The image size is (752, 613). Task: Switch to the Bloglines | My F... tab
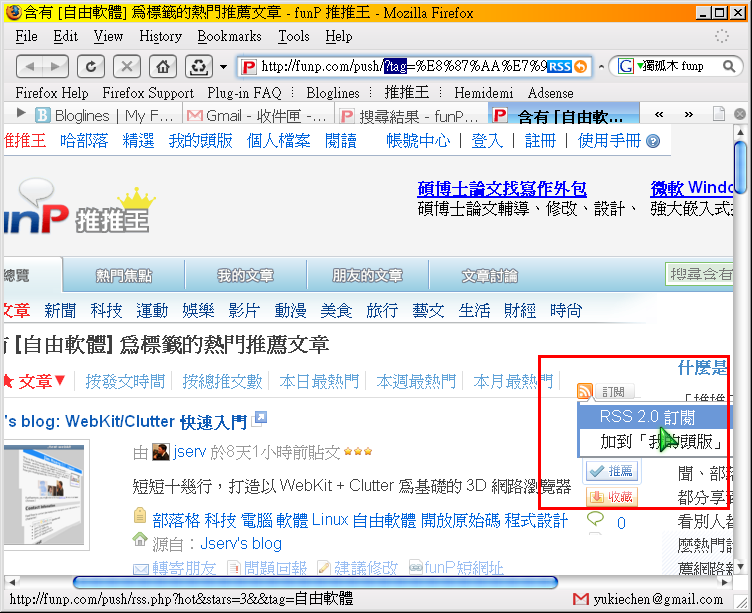click(105, 116)
